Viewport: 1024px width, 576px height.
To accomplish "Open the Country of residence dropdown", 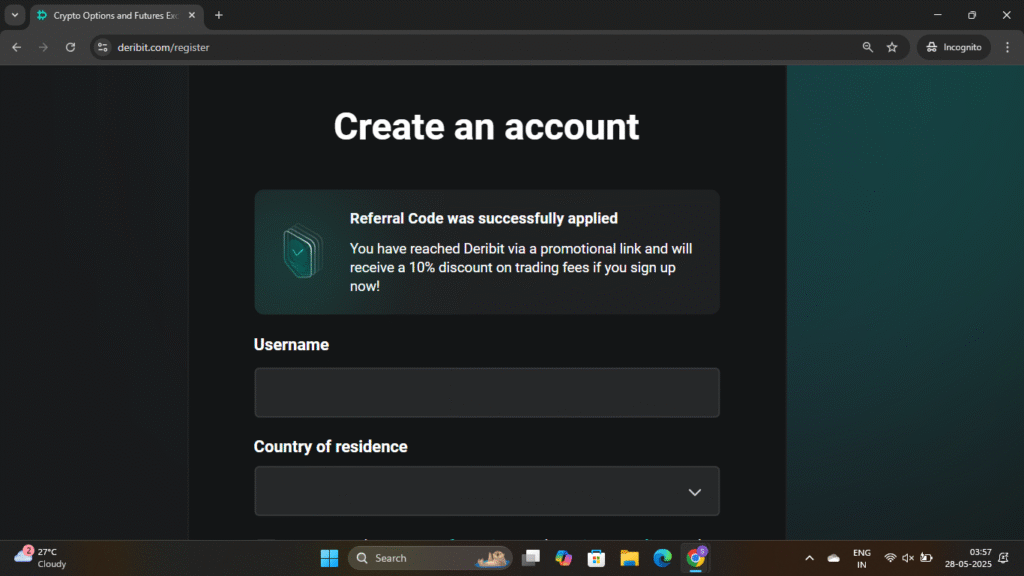I will (x=487, y=491).
